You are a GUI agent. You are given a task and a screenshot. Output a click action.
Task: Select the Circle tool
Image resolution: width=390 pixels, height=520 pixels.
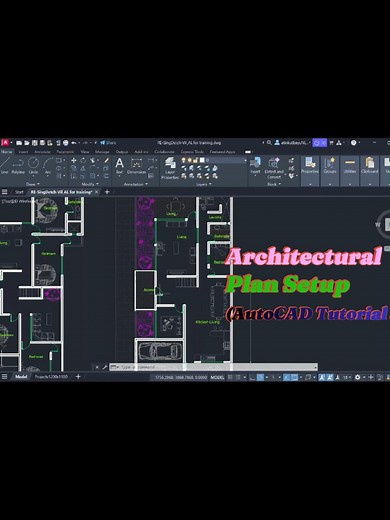[33, 166]
